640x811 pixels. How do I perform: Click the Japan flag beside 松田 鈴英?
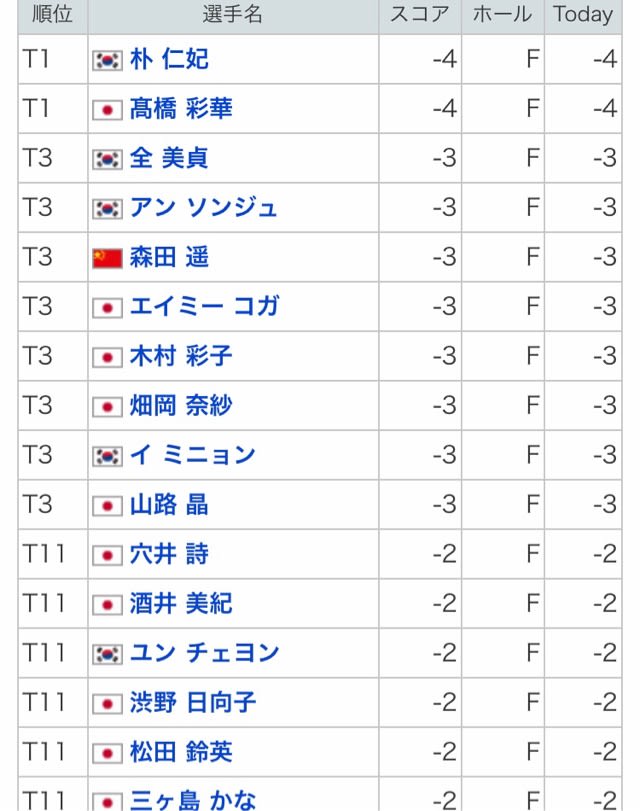[108, 753]
